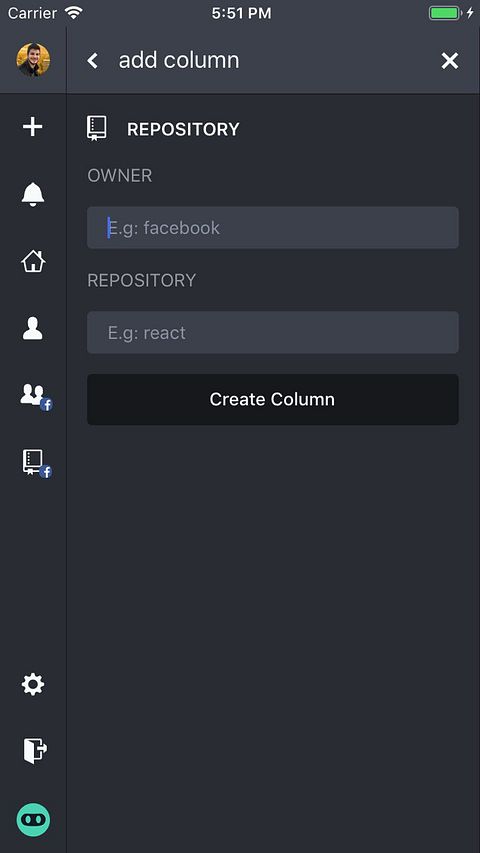The image size is (480, 853).
Task: Tap the green robot face icon
Action: pyautogui.click(x=33, y=819)
